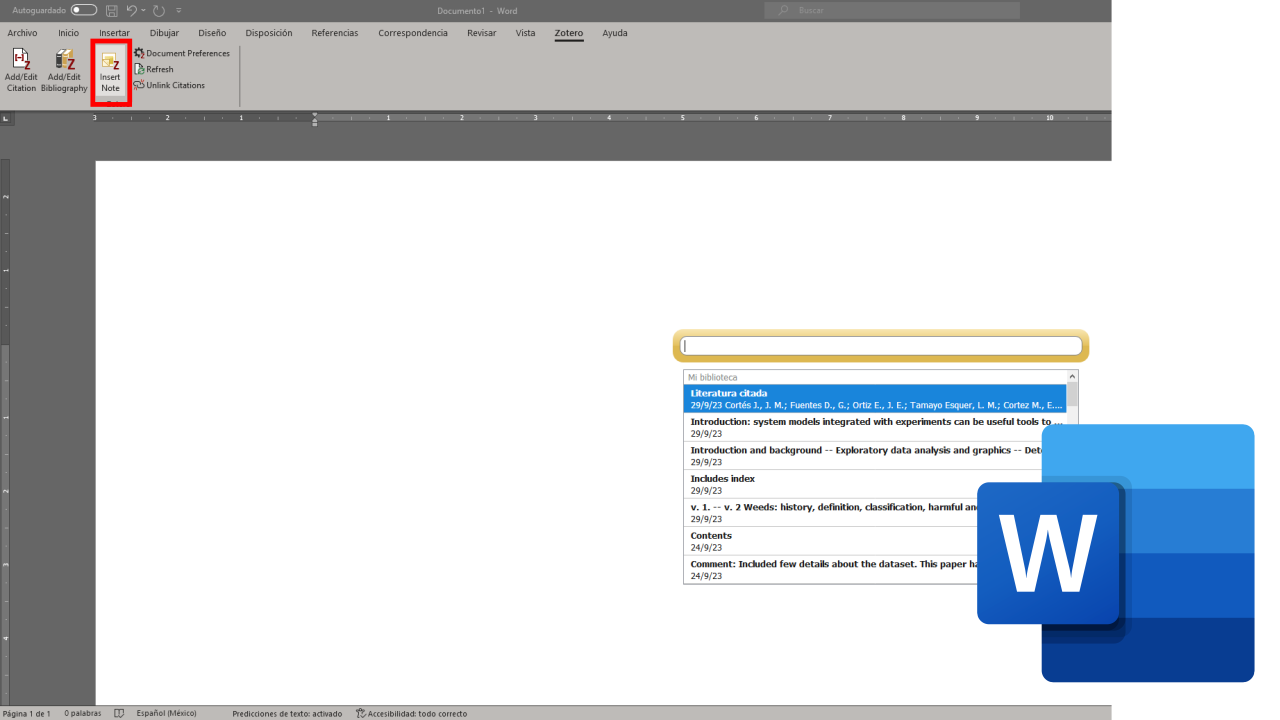Click the Zotero note search field
This screenshot has width=1280, height=720.
[x=881, y=346]
